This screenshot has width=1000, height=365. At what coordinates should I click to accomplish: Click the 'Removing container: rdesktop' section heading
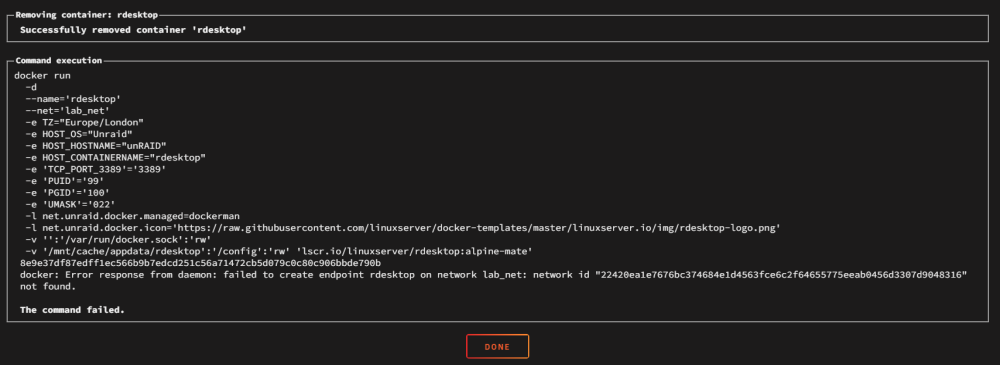click(86, 15)
